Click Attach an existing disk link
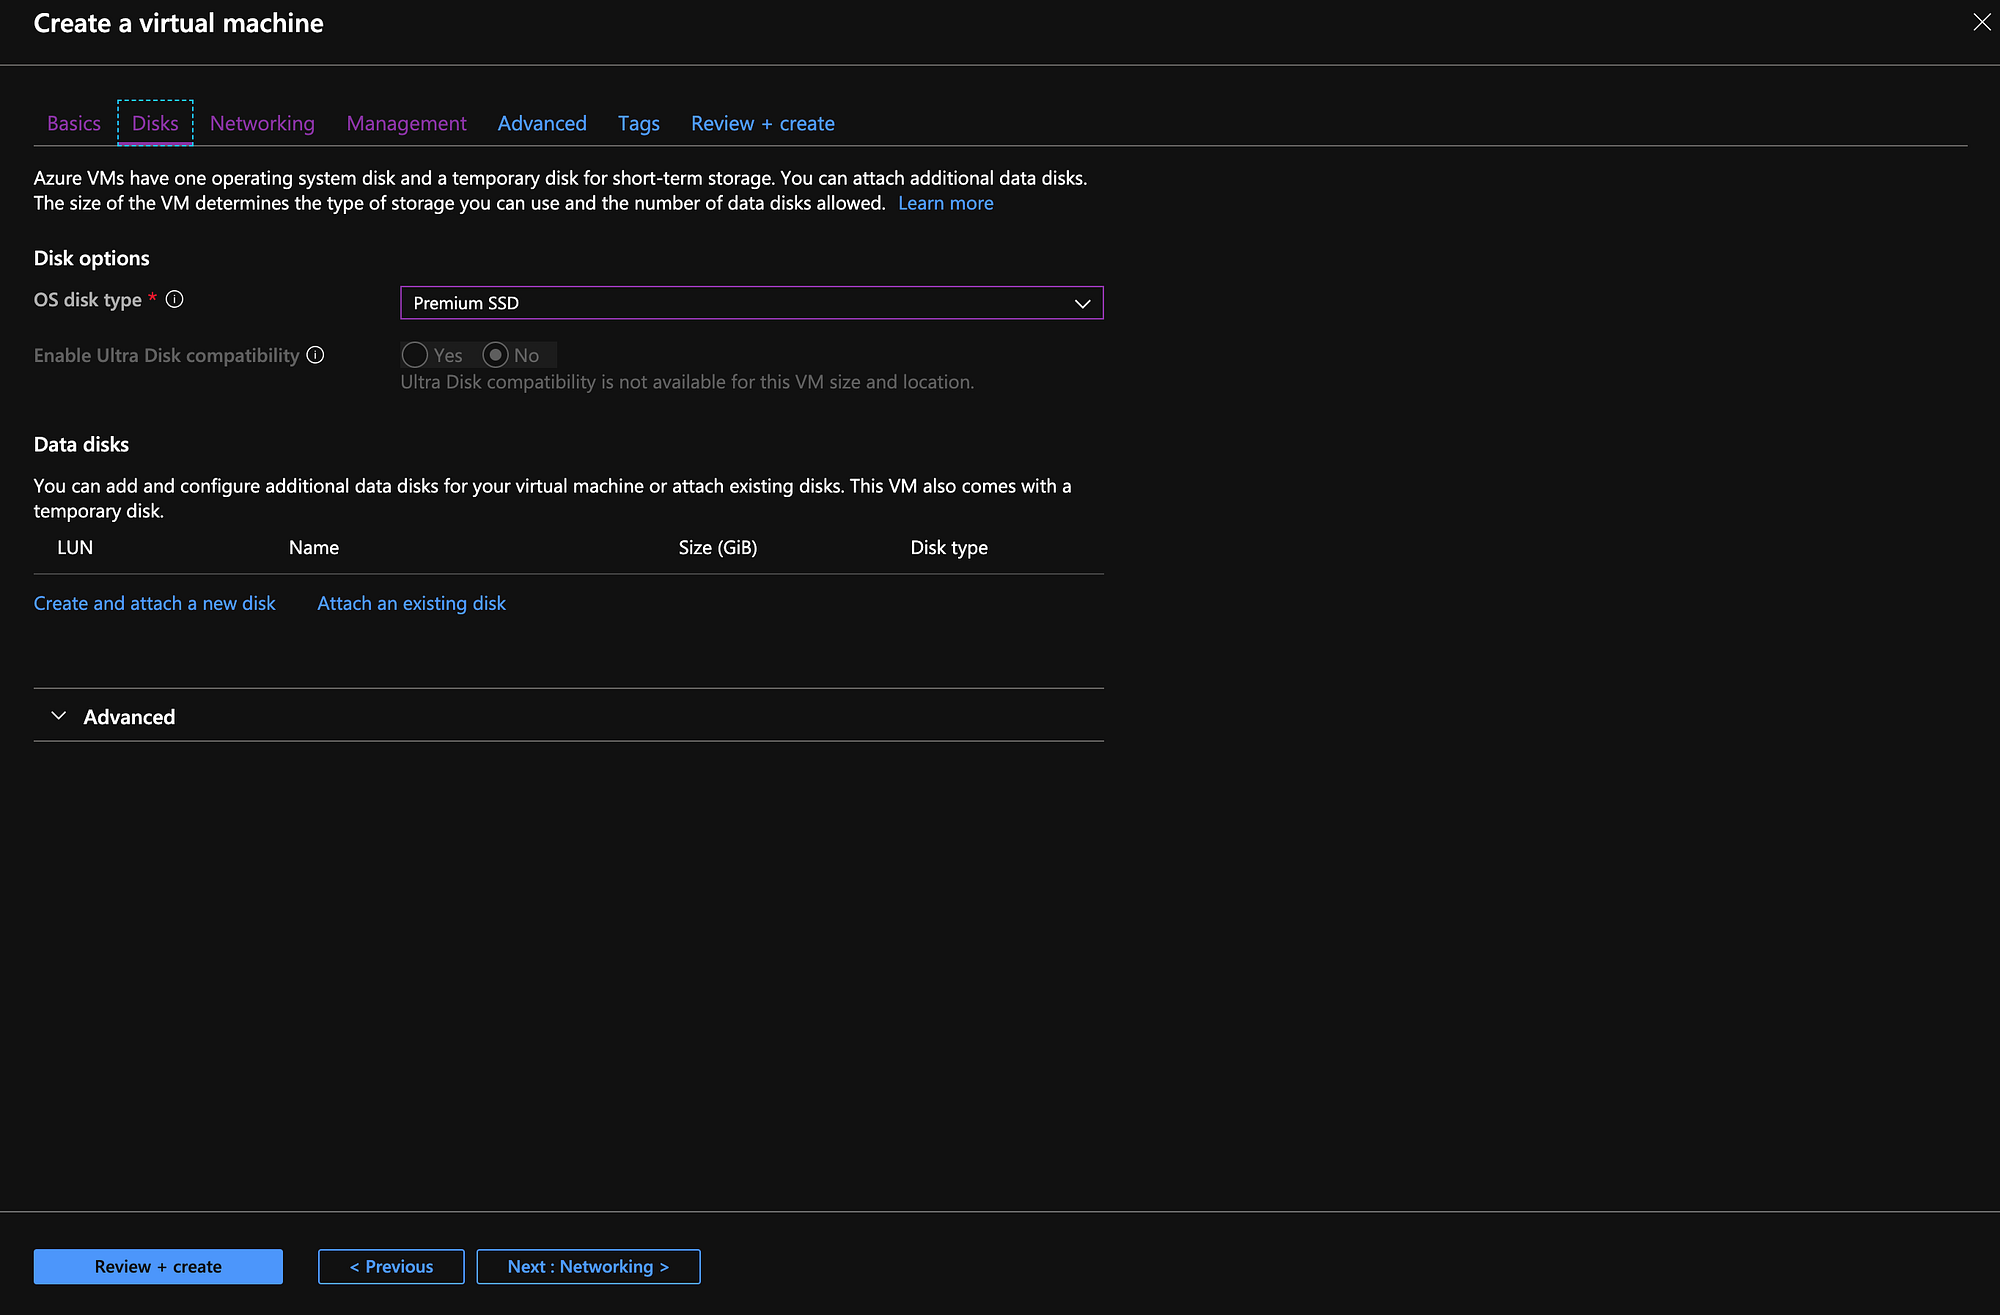 (411, 603)
